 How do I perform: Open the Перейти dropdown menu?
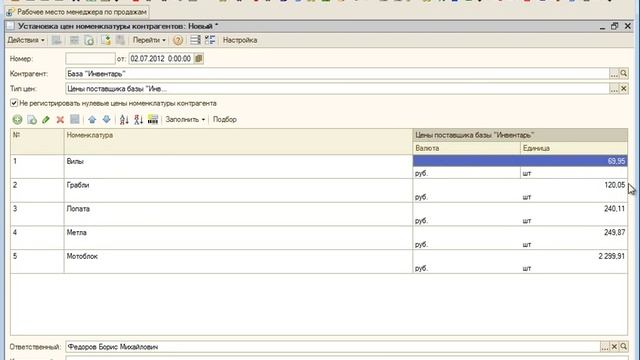coord(149,40)
